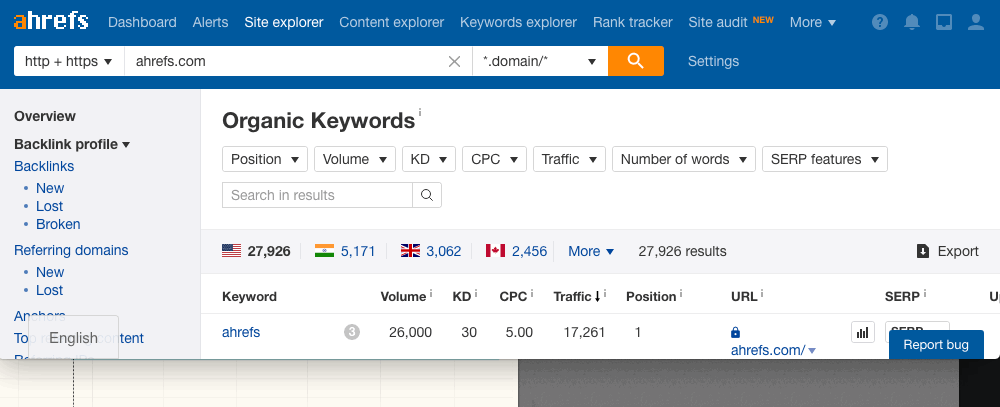The image size is (1000, 407).
Task: Expand the SERP features filter
Action: 824,159
